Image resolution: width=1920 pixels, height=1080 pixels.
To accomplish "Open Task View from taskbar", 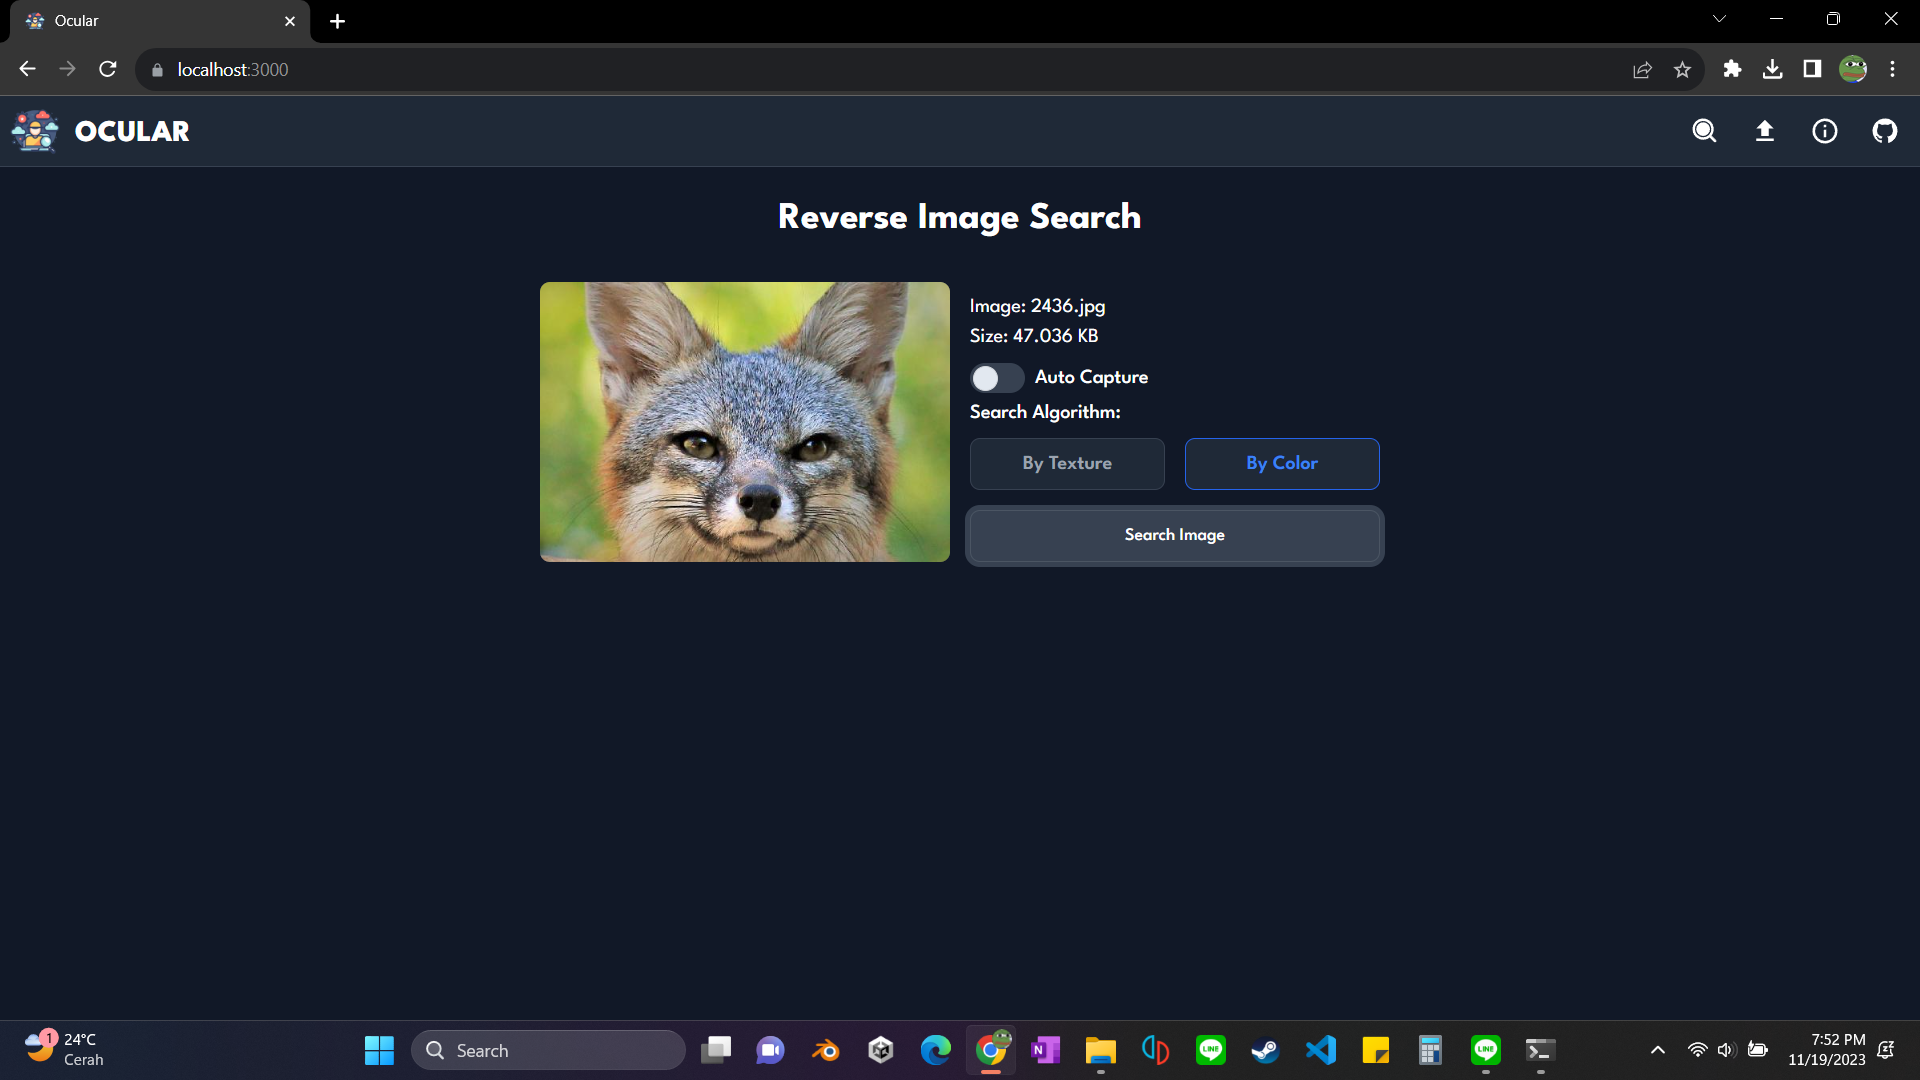I will tap(716, 1050).
